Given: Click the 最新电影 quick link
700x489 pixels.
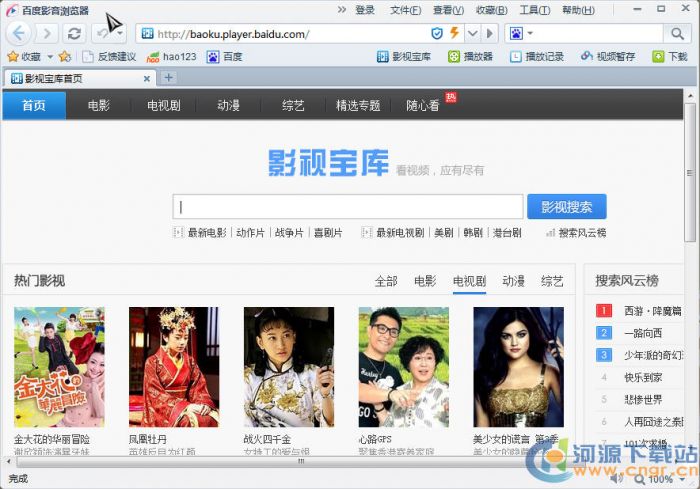Looking at the screenshot, I should [207, 233].
